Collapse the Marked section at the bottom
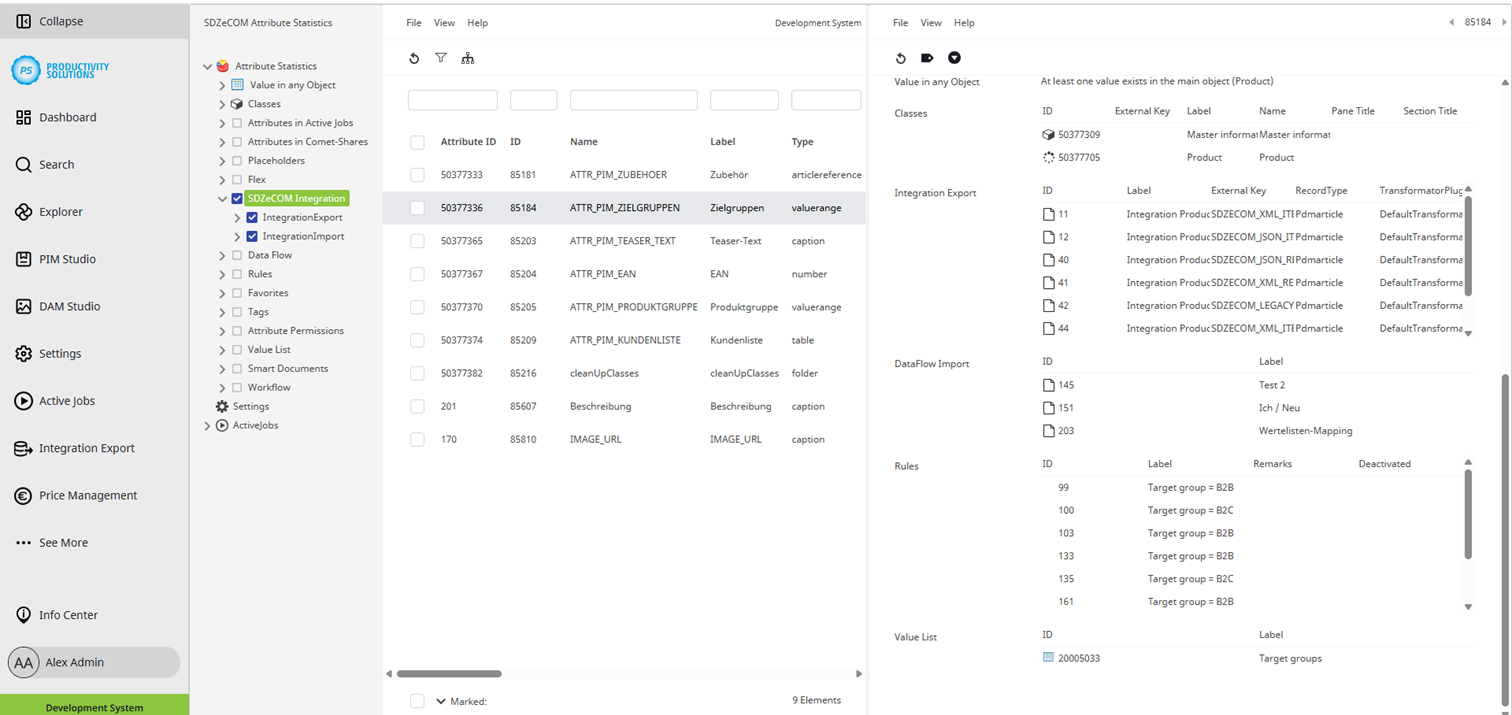Image resolution: width=1512 pixels, height=715 pixels. (x=440, y=701)
